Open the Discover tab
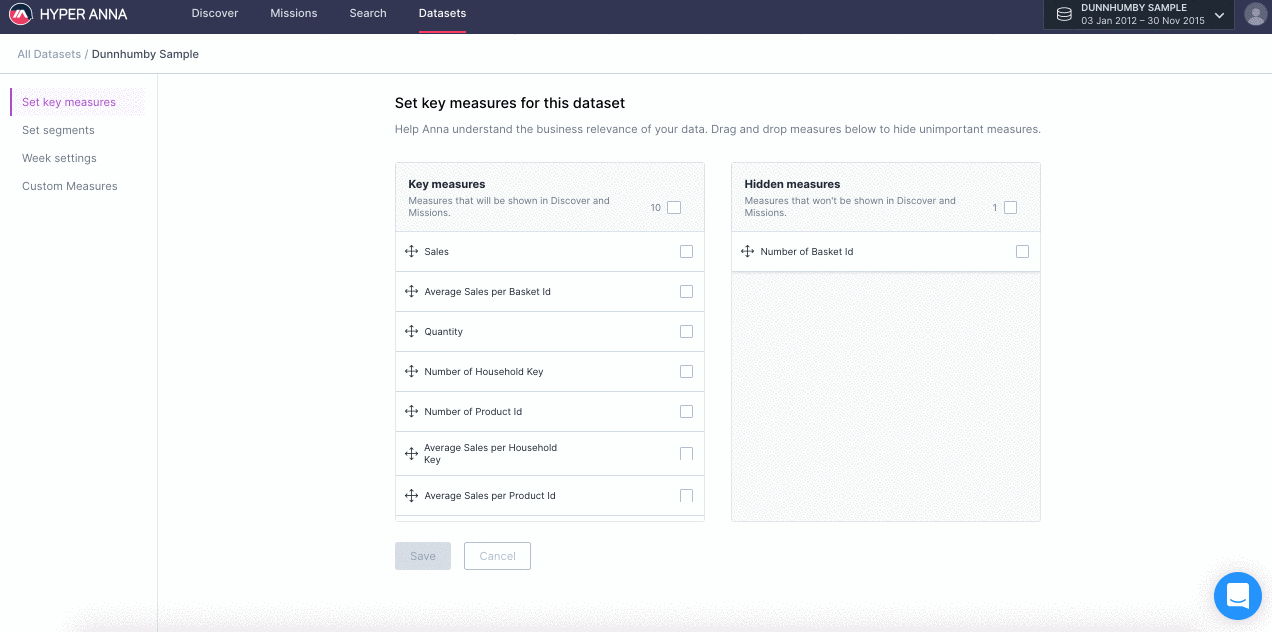 [215, 14]
